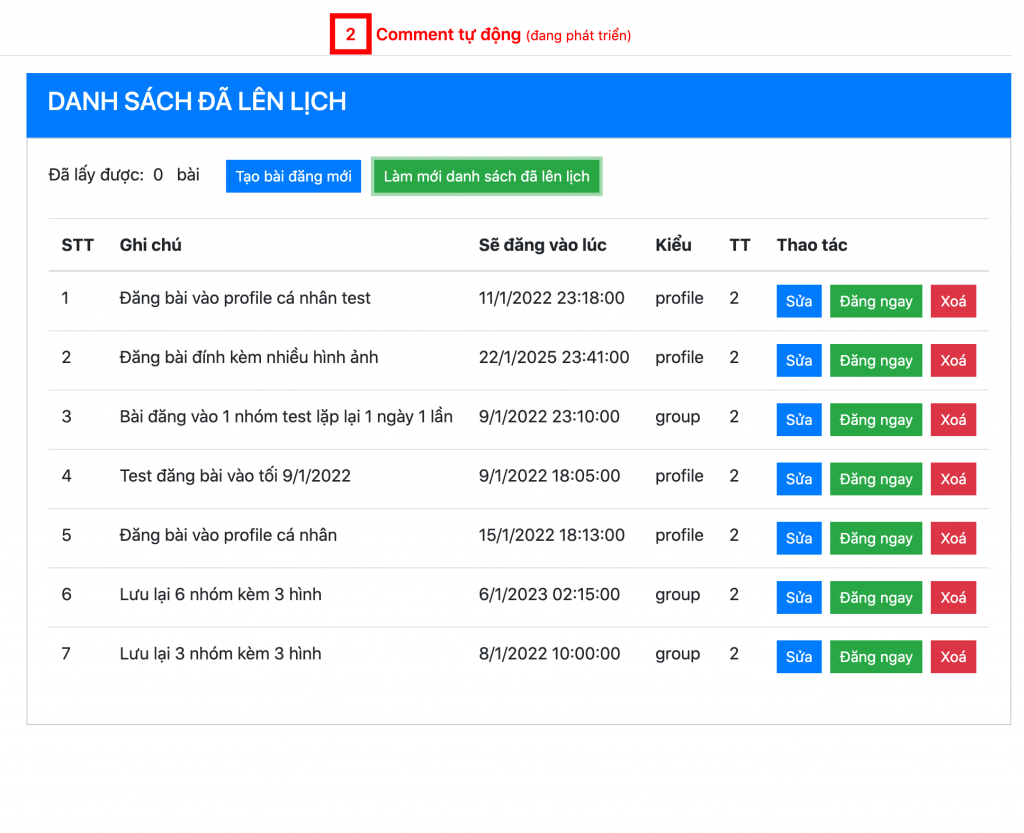1024x833 pixels.
Task: Click Đăng ngay in row 3
Action: point(876,420)
